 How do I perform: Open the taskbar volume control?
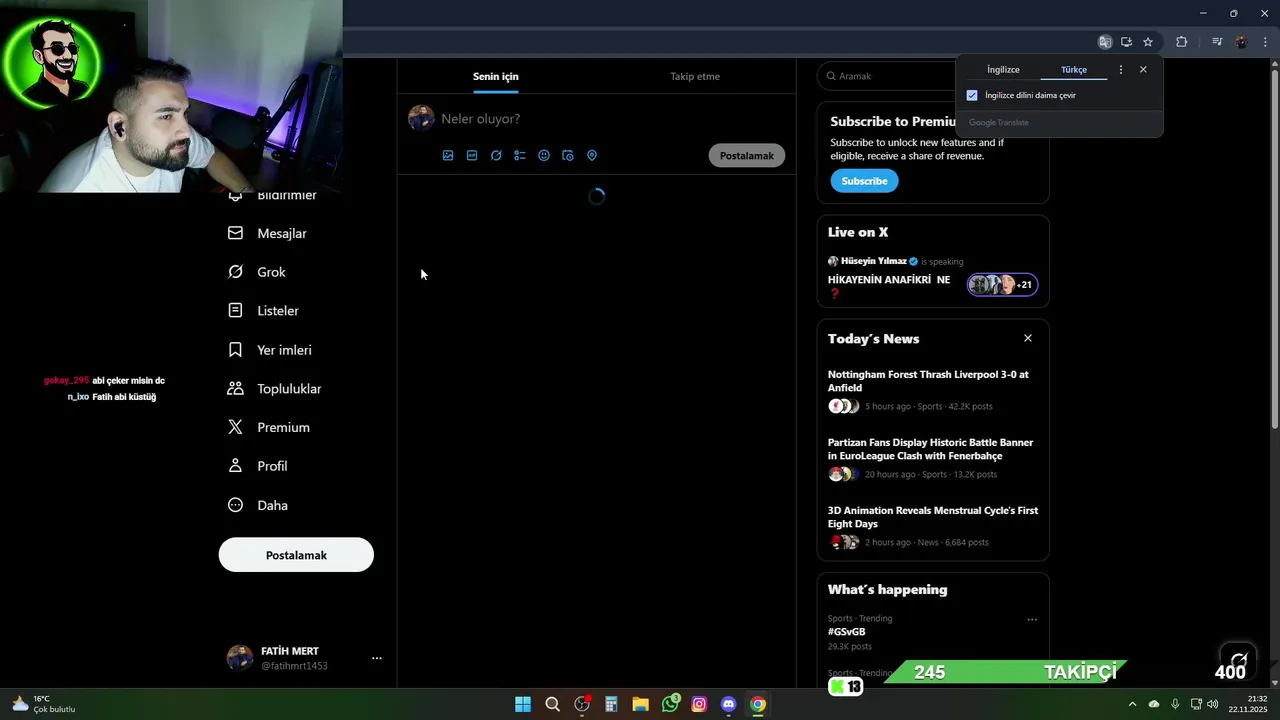point(1213,704)
